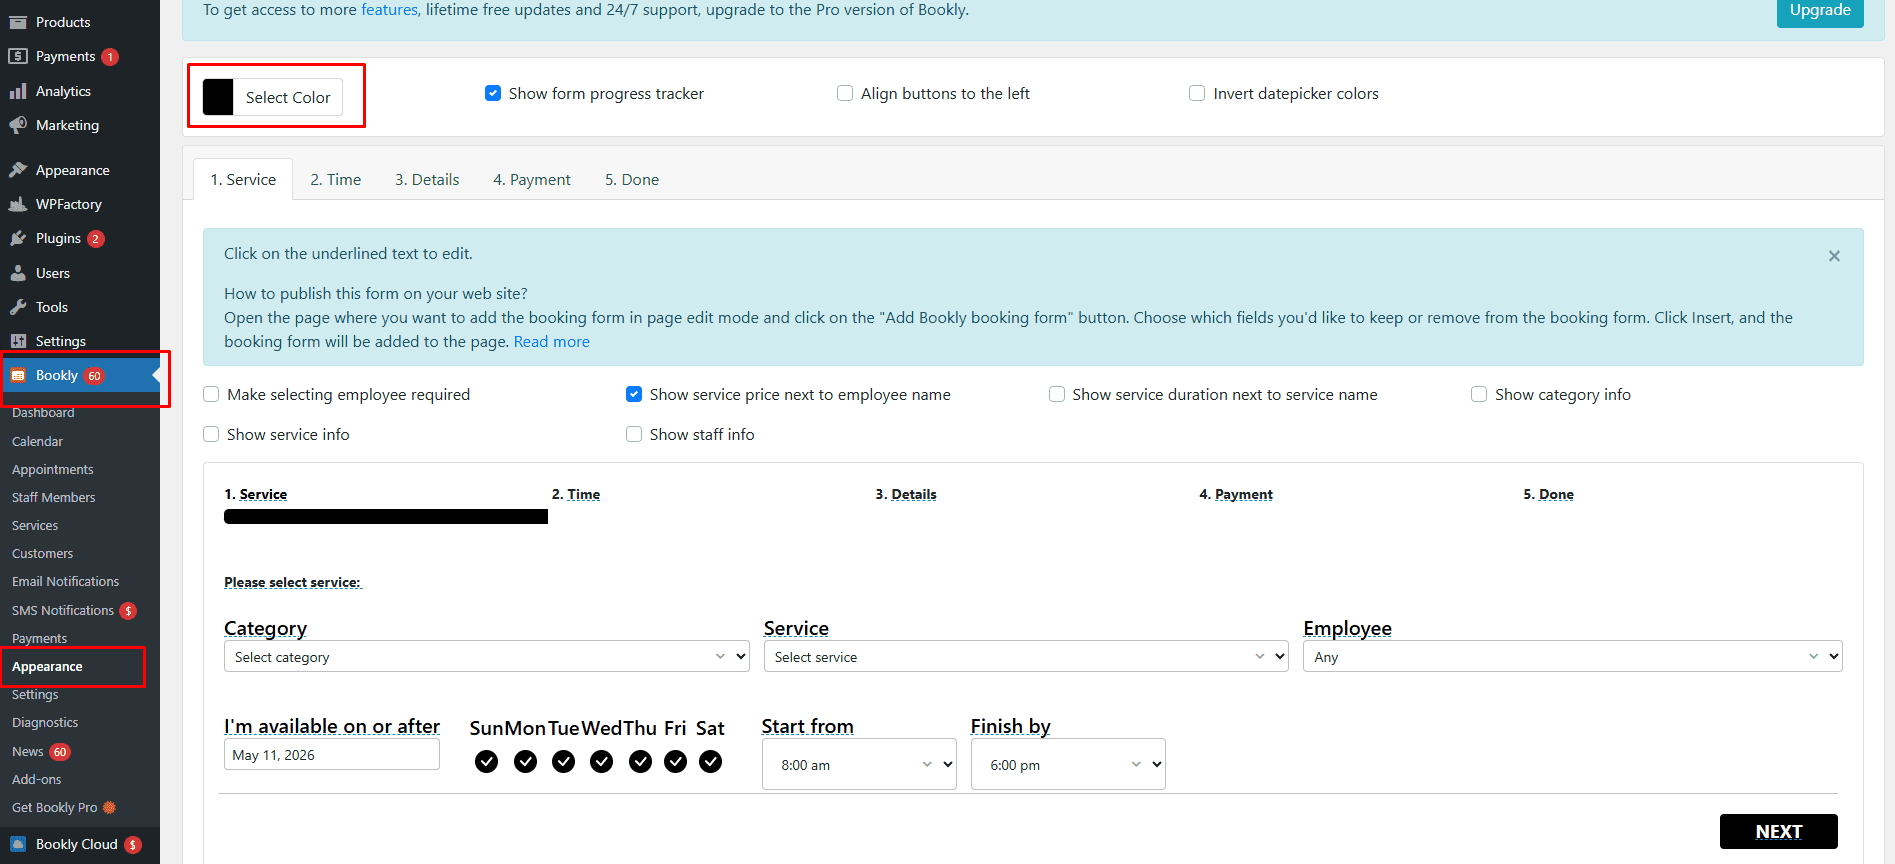Open Bookly Services submenu item
1895x864 pixels.
pos(35,525)
